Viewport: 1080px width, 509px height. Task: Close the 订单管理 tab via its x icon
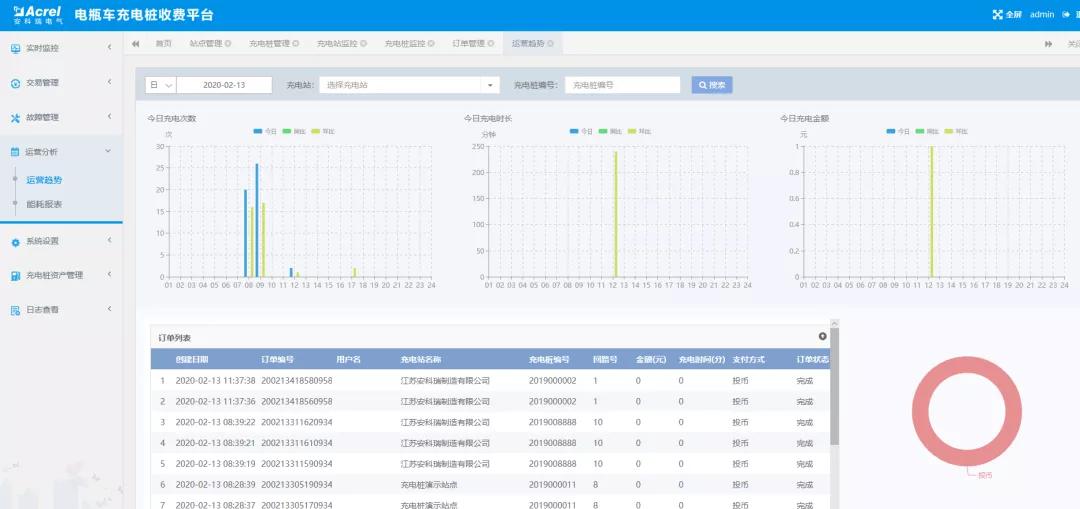pyautogui.click(x=491, y=44)
